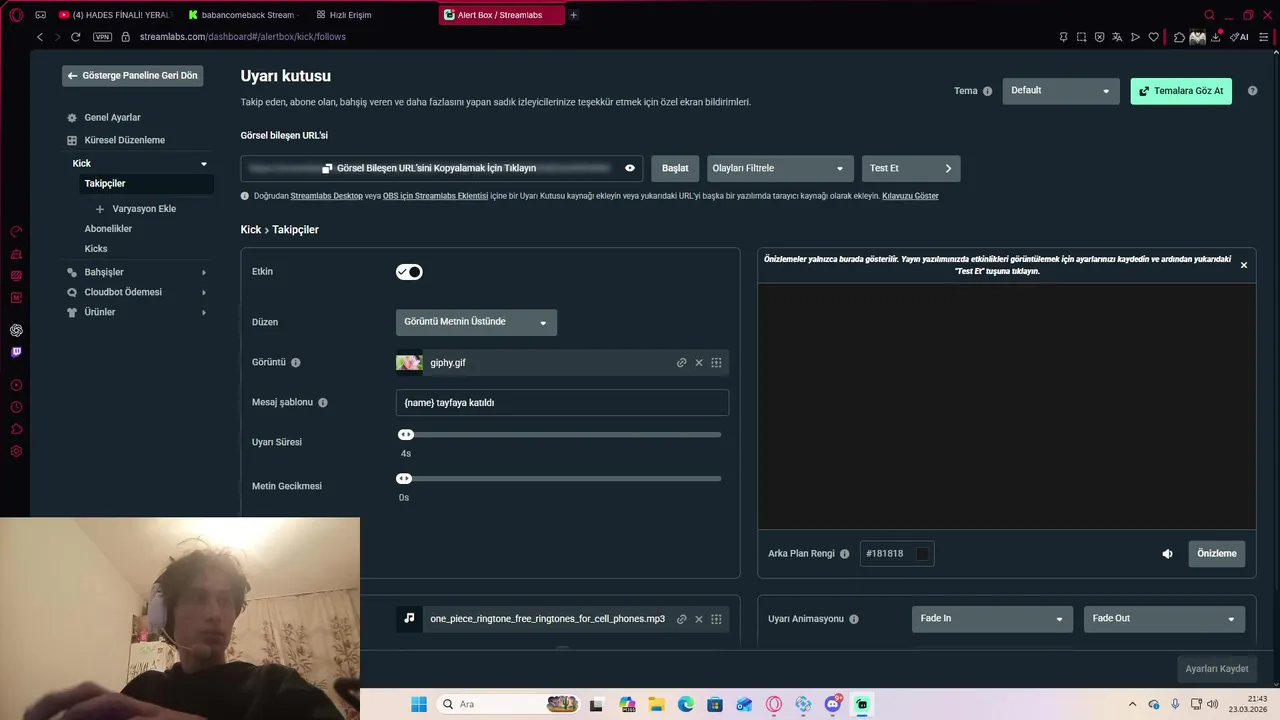Click the Görüntü info icon
The height and width of the screenshot is (720, 1280).
[x=296, y=363]
